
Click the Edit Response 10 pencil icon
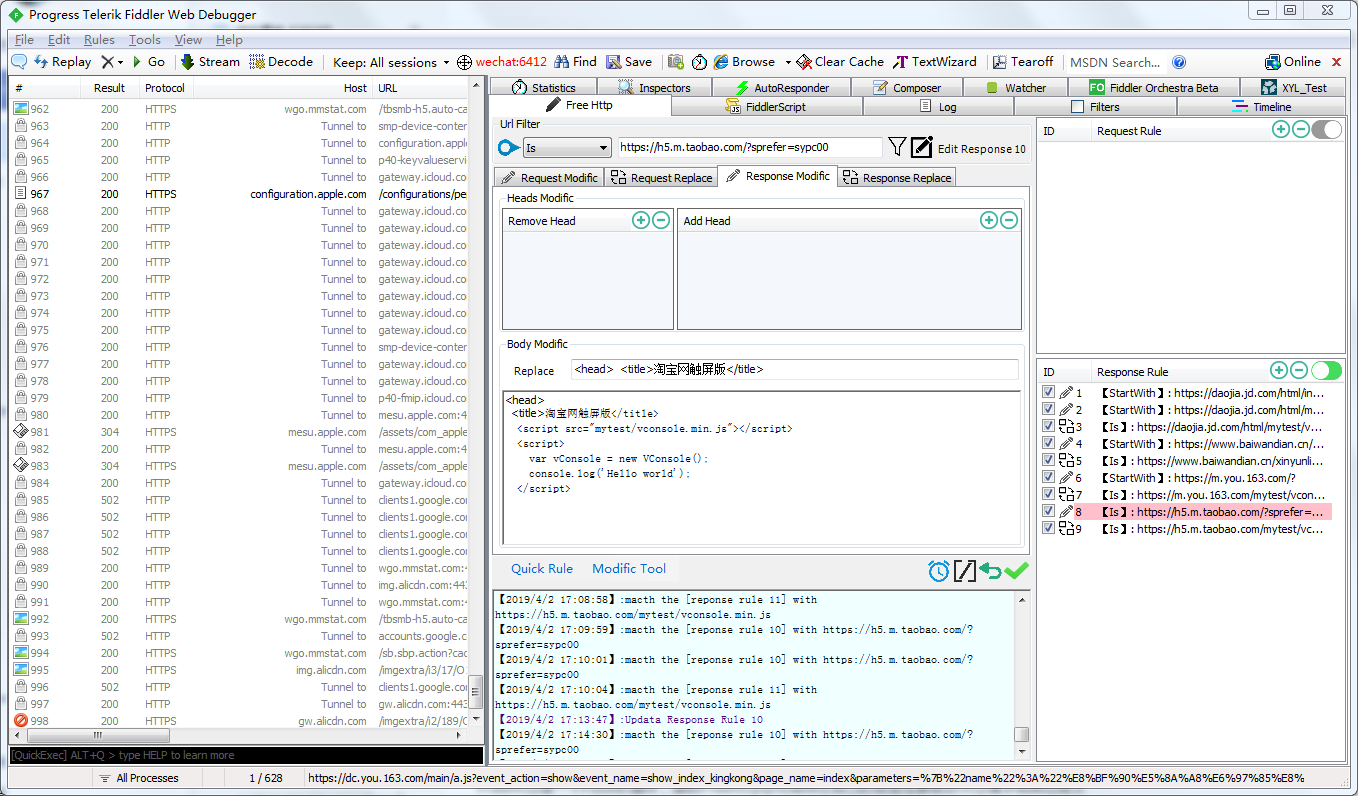pos(922,148)
